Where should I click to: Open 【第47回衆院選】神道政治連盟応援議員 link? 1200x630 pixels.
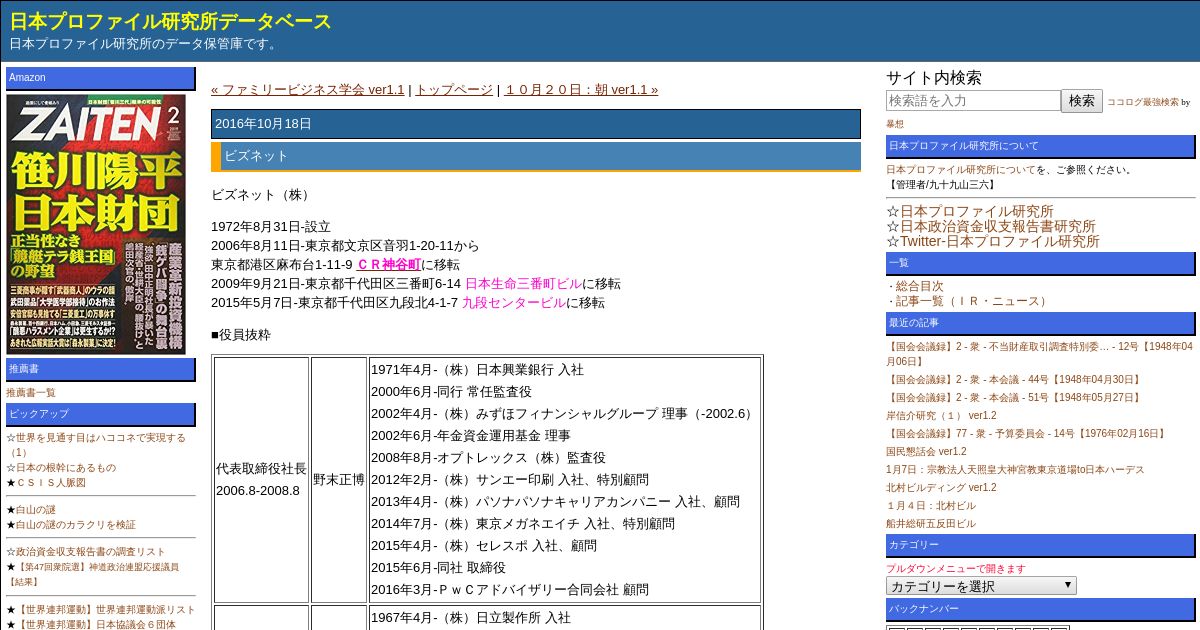93,574
